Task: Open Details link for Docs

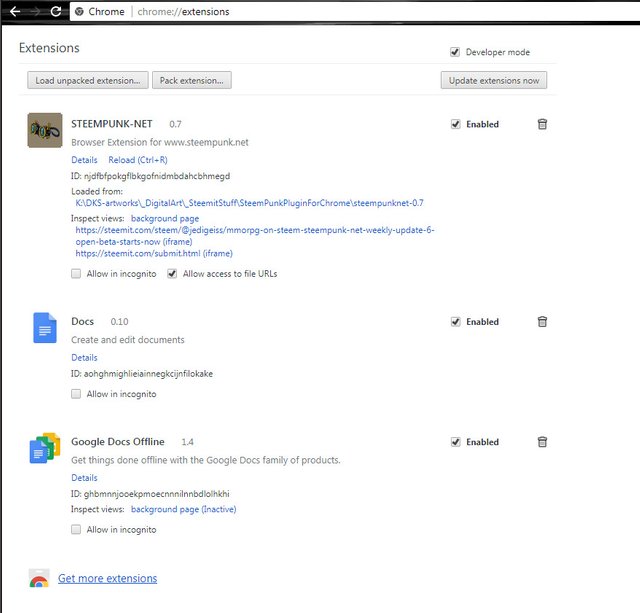Action: point(84,358)
